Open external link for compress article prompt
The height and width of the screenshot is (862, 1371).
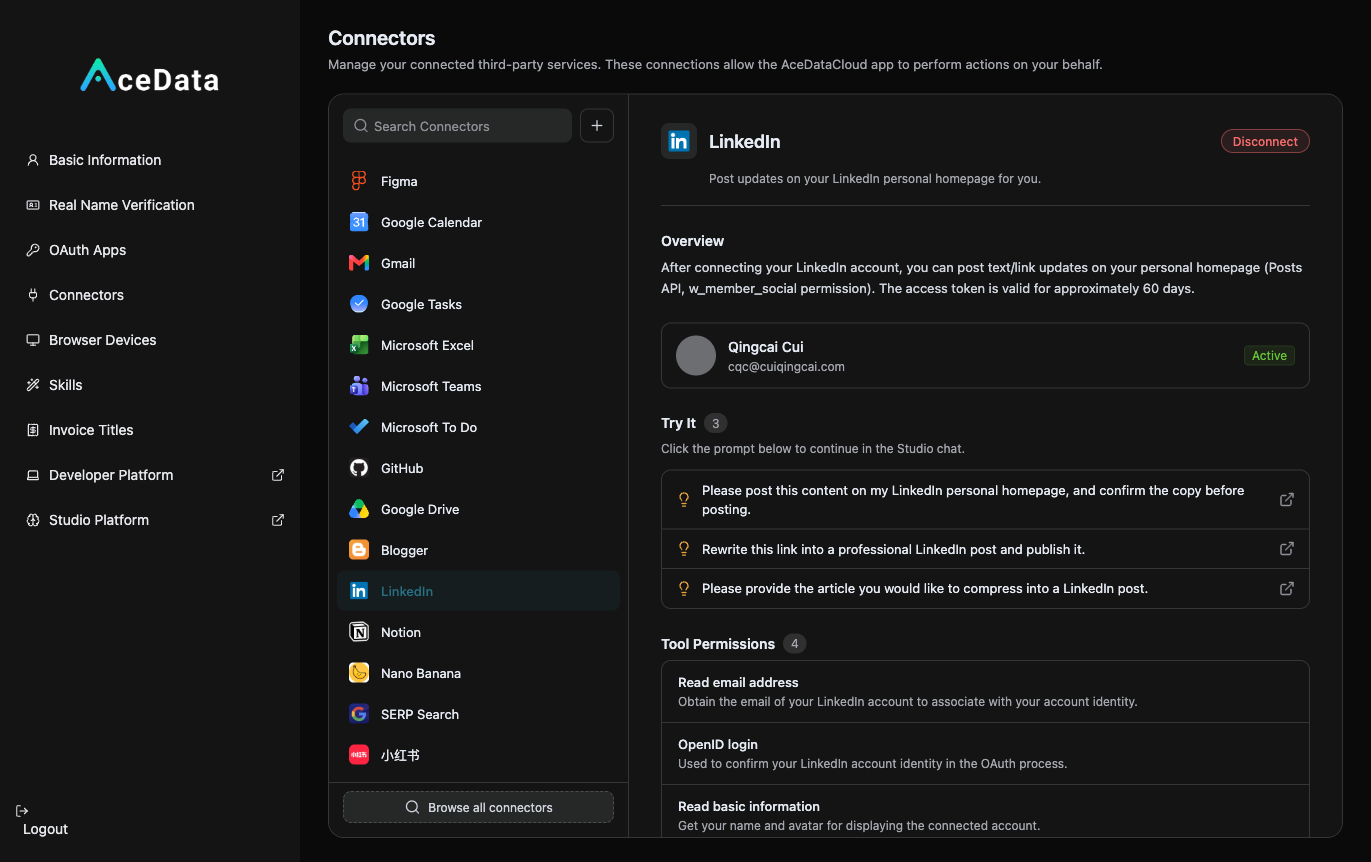coord(1287,588)
